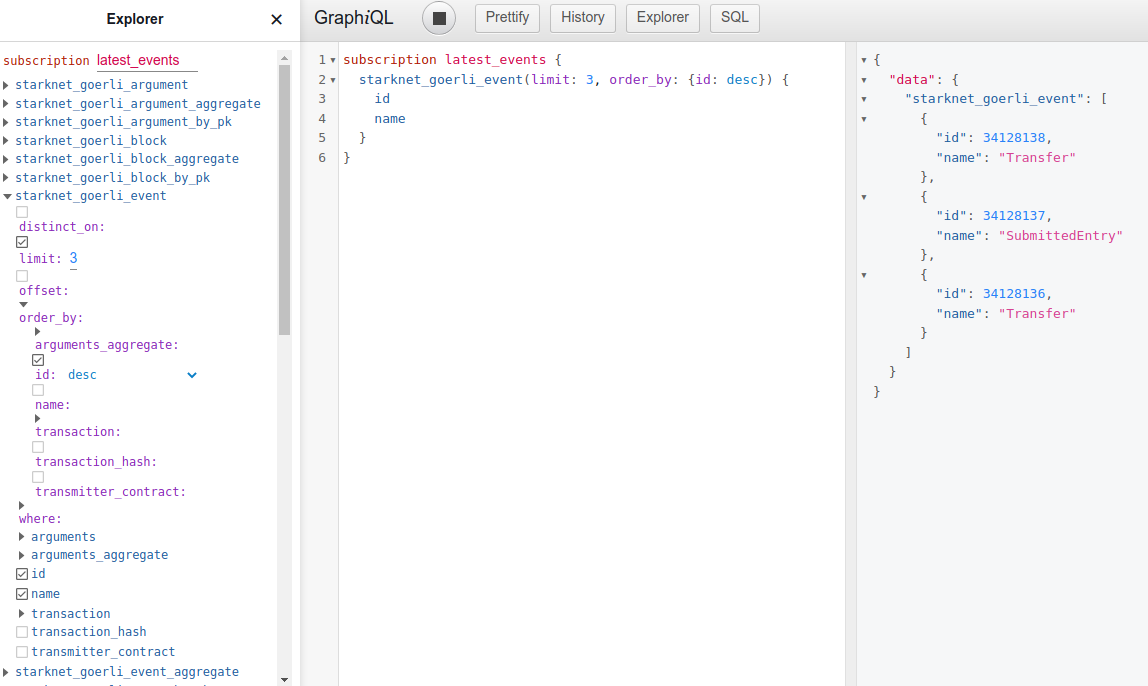Expand starknet_goerli_argument_aggregate node
The height and width of the screenshot is (686, 1148).
(x=7, y=104)
